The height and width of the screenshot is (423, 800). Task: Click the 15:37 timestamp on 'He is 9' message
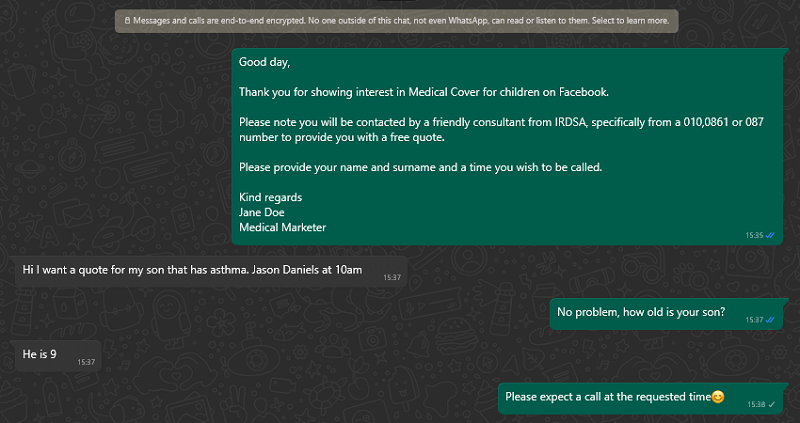86,362
